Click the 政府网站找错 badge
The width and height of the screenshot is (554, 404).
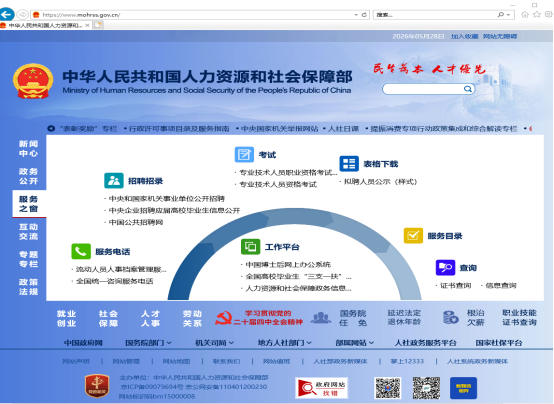[322, 388]
